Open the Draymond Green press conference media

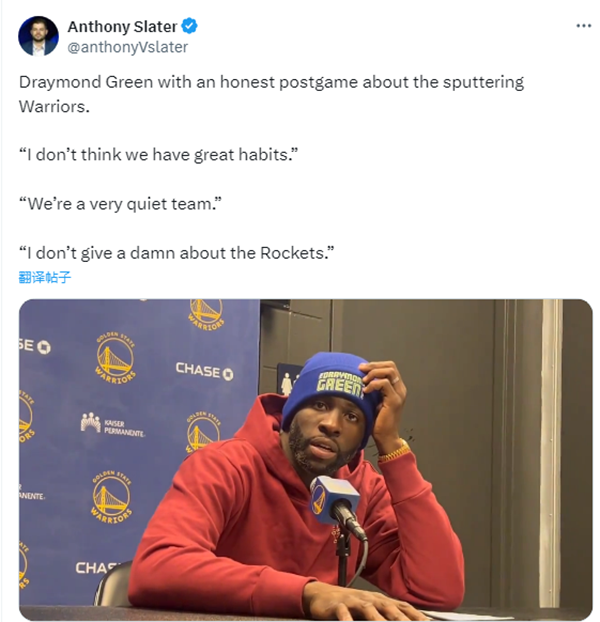point(306,459)
